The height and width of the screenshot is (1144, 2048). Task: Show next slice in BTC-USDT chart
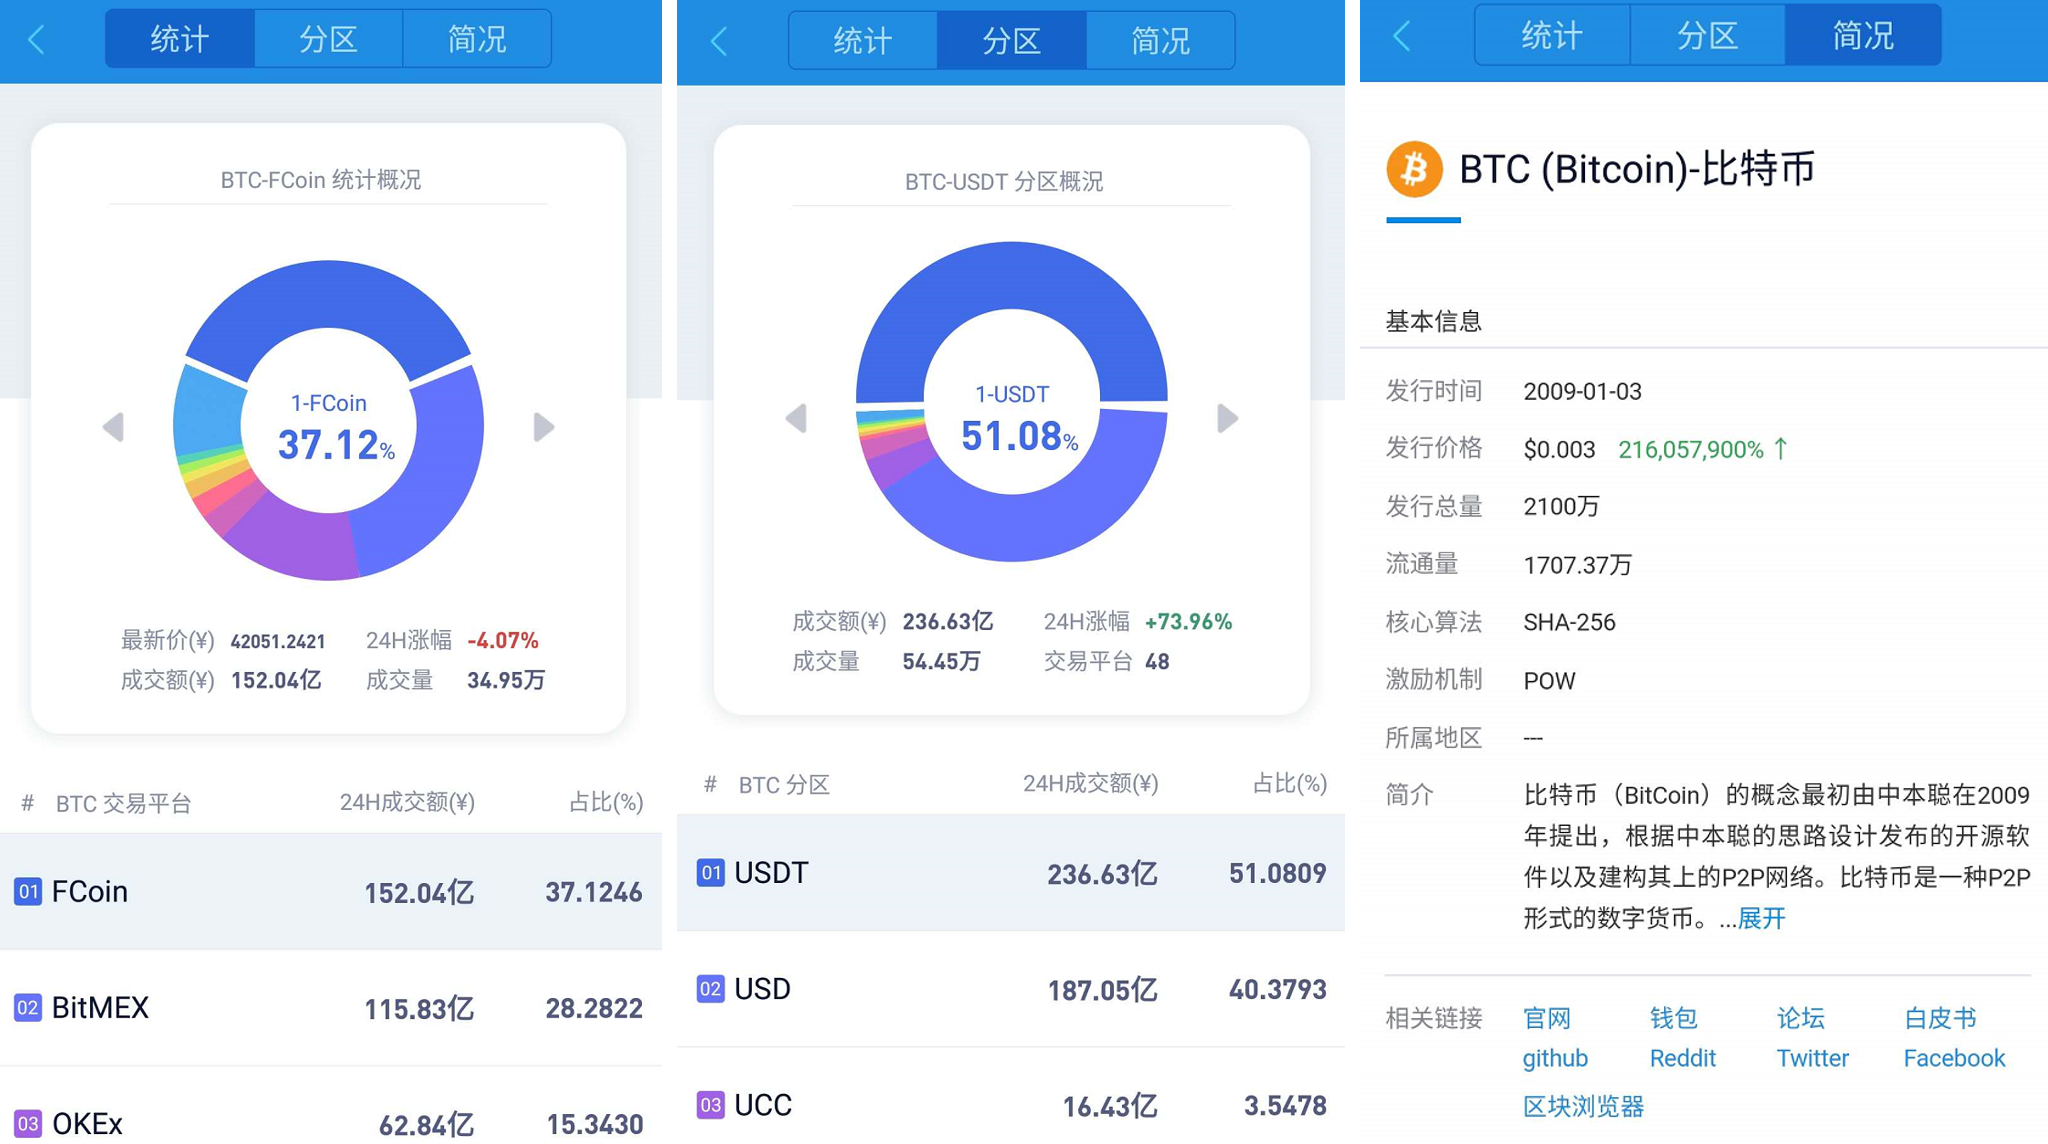click(x=1227, y=418)
